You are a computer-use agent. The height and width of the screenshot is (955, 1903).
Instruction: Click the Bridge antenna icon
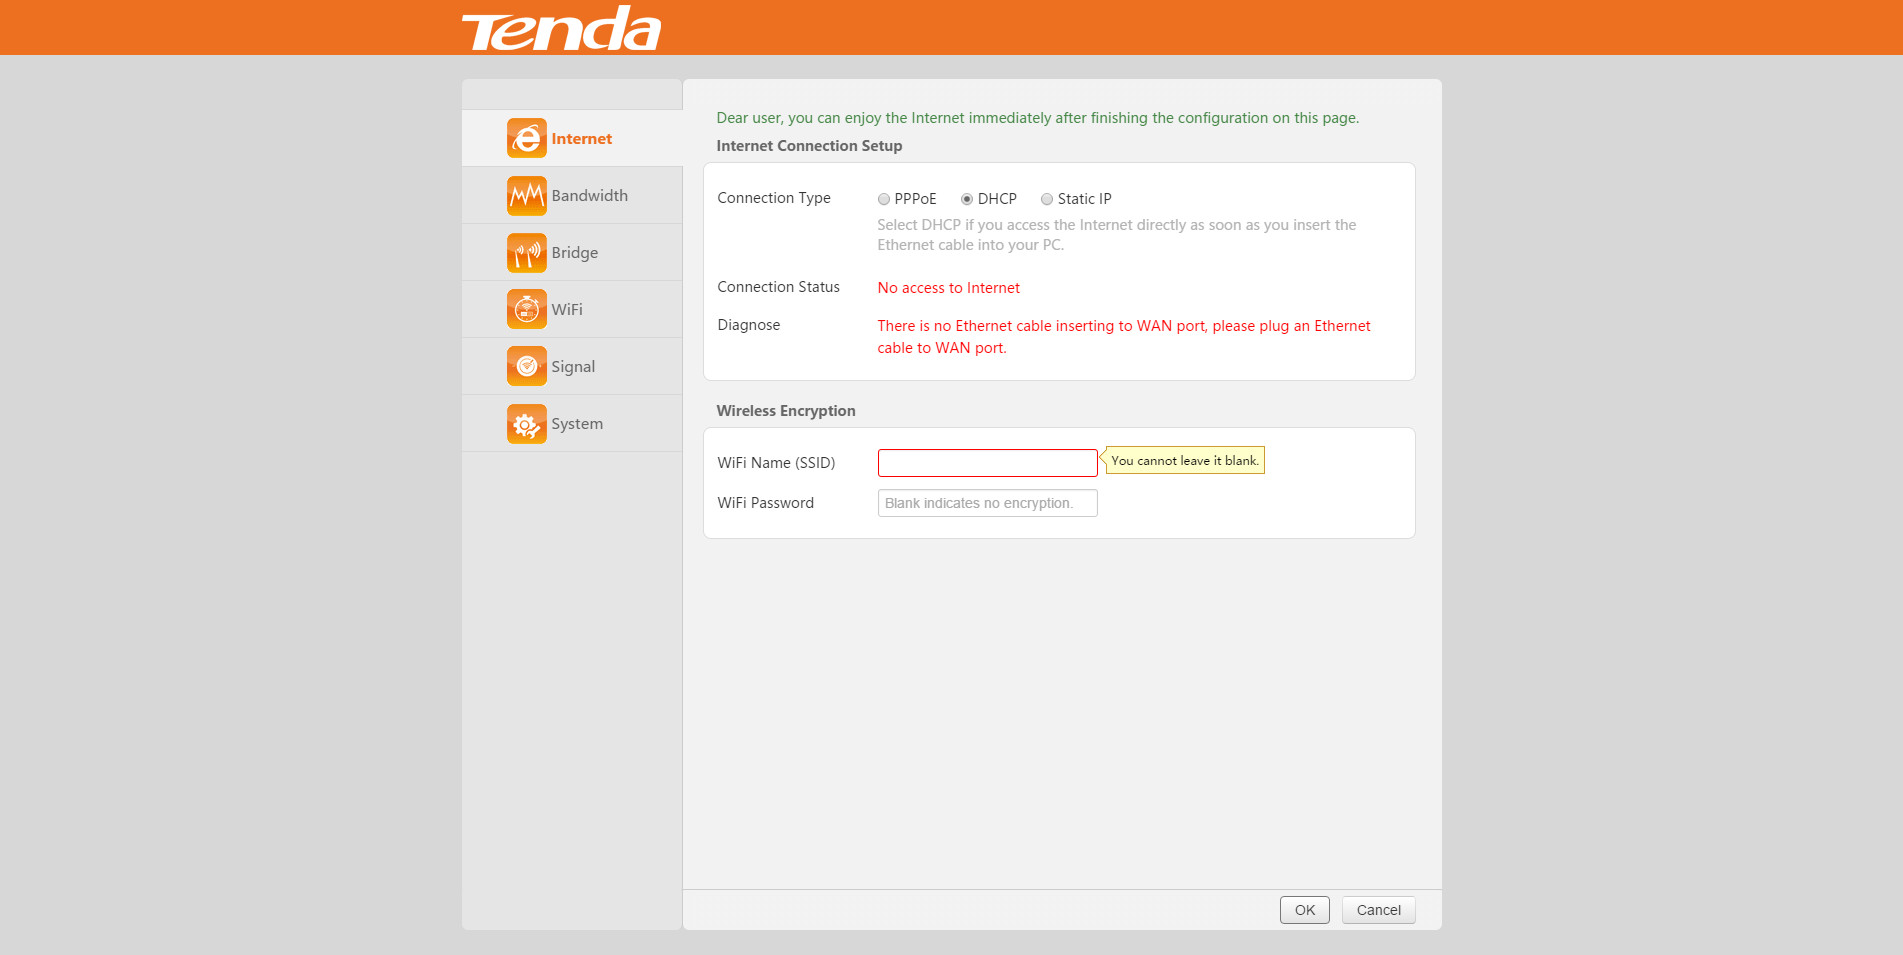coord(526,252)
